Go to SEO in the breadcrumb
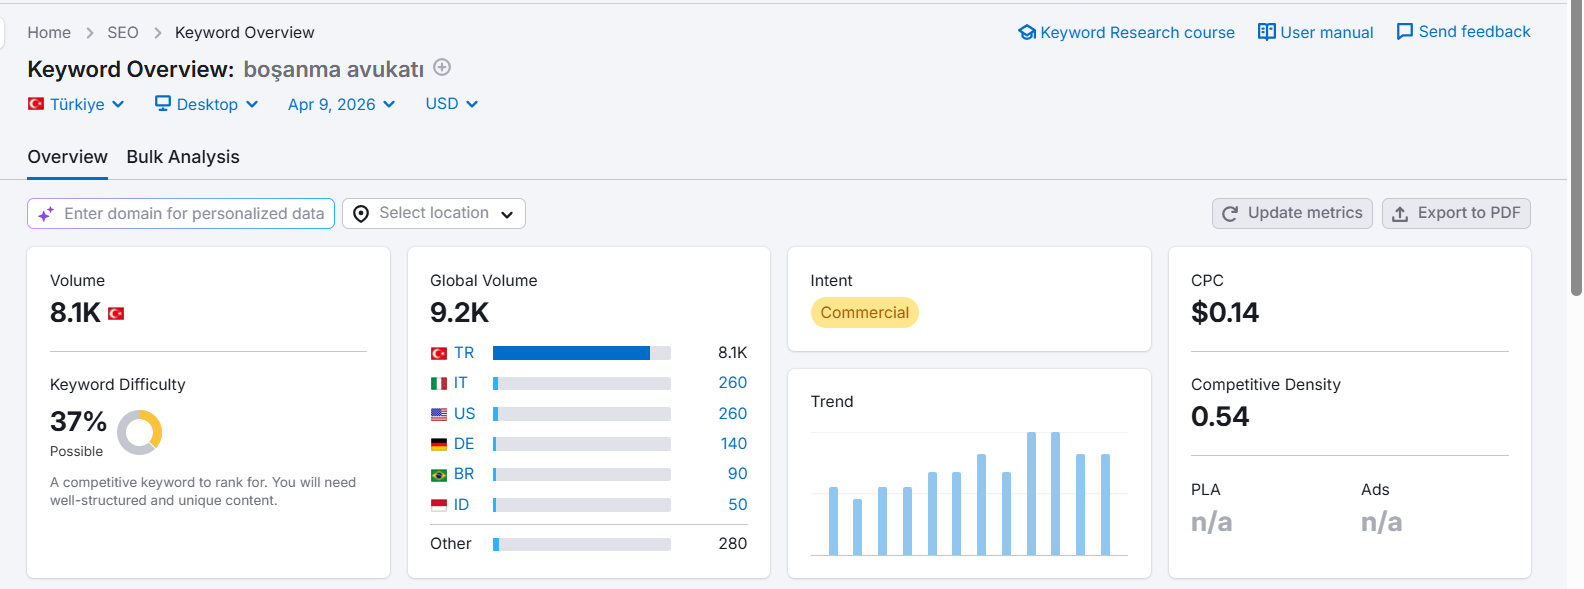This screenshot has height=589, width=1584. (x=123, y=33)
